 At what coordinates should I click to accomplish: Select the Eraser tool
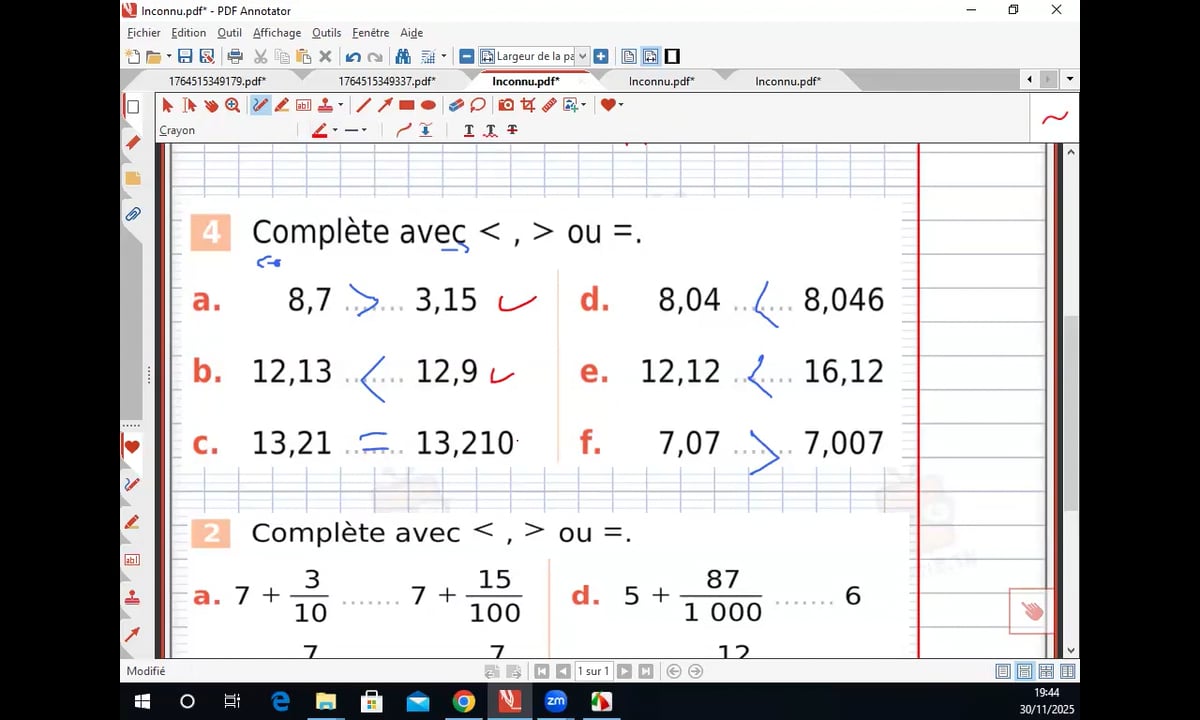pyautogui.click(x=456, y=105)
